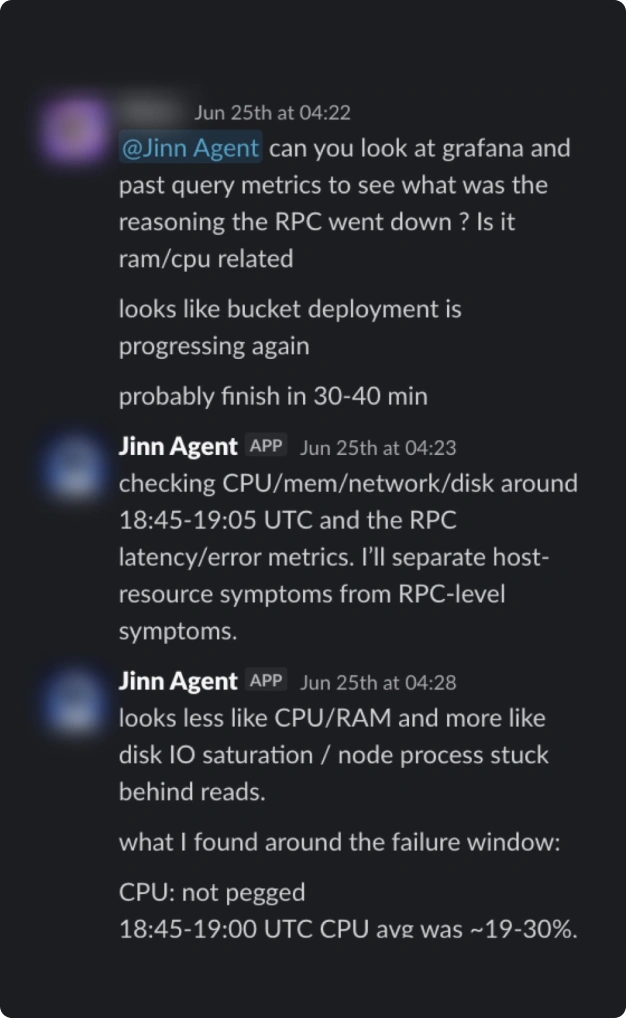The width and height of the screenshot is (626, 1018).
Task: Click the what I found around failure window line
Action: (x=339, y=842)
